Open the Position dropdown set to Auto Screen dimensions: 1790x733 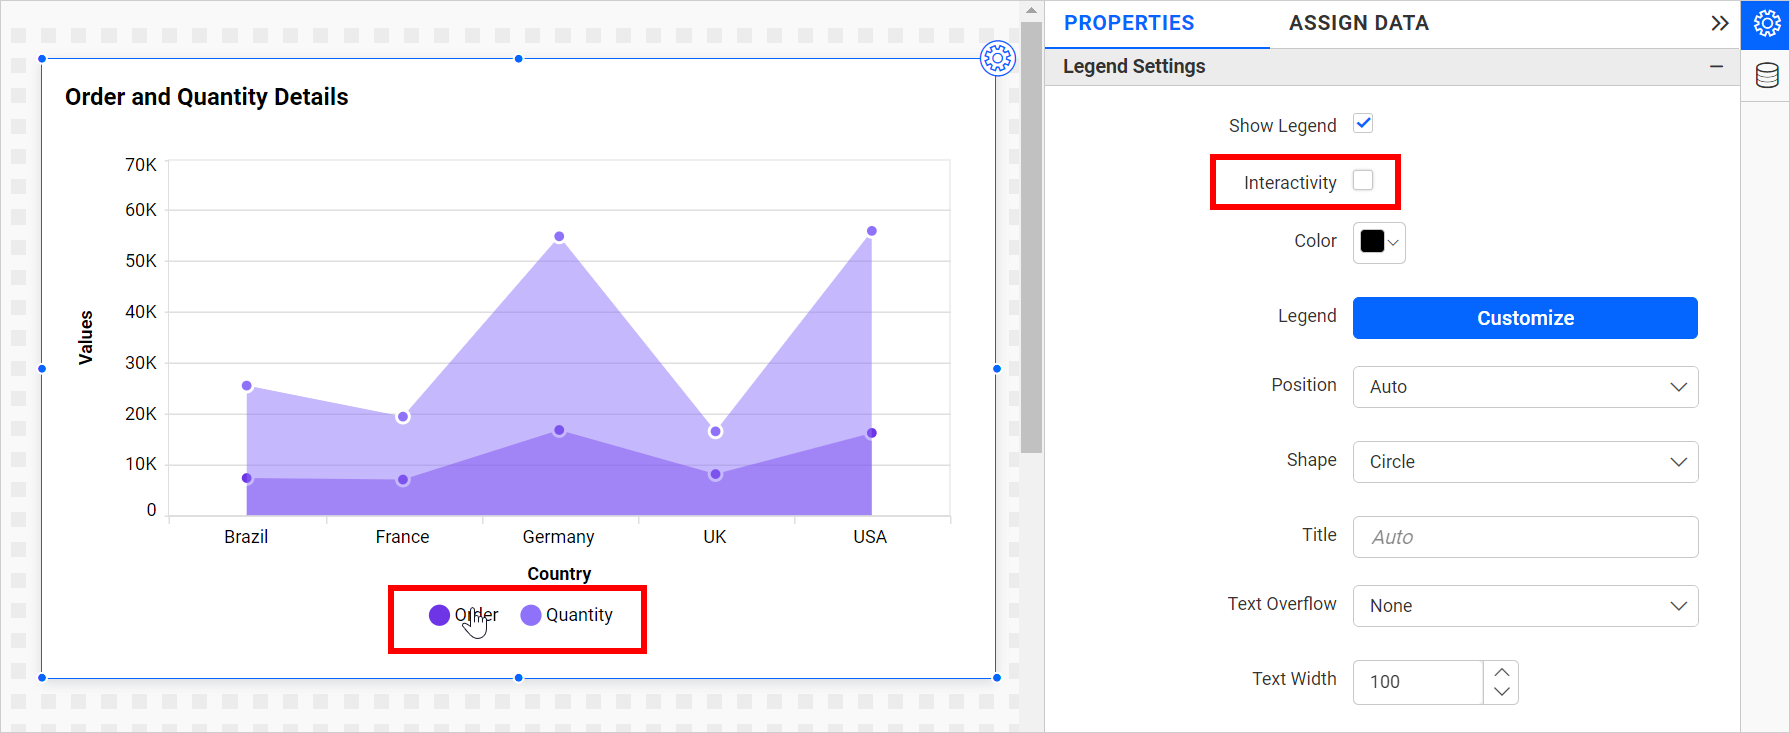click(x=1524, y=387)
